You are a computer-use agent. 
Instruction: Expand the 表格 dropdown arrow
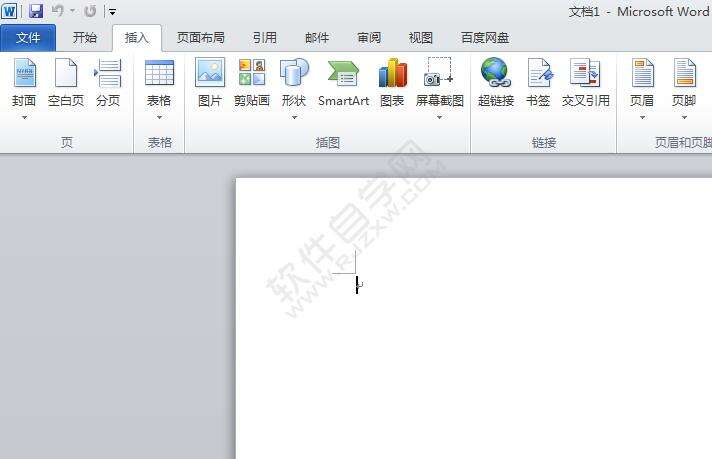coord(159,117)
